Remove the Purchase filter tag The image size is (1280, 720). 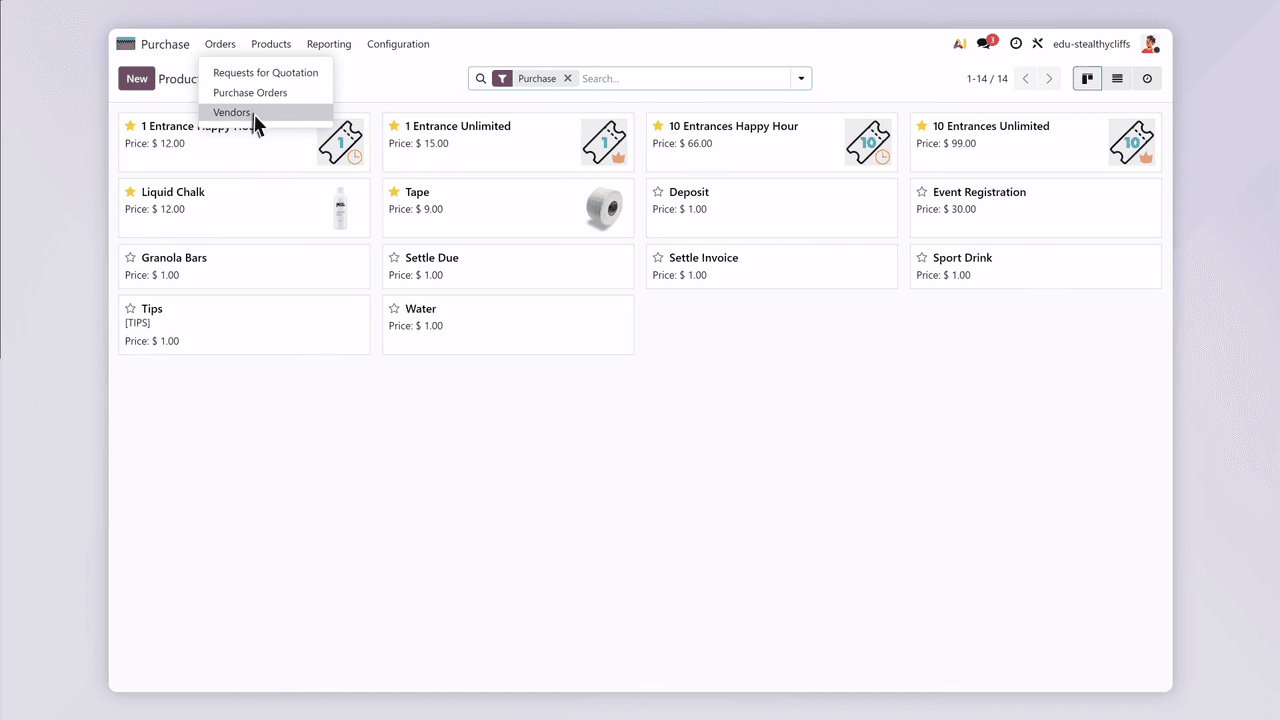coord(567,79)
